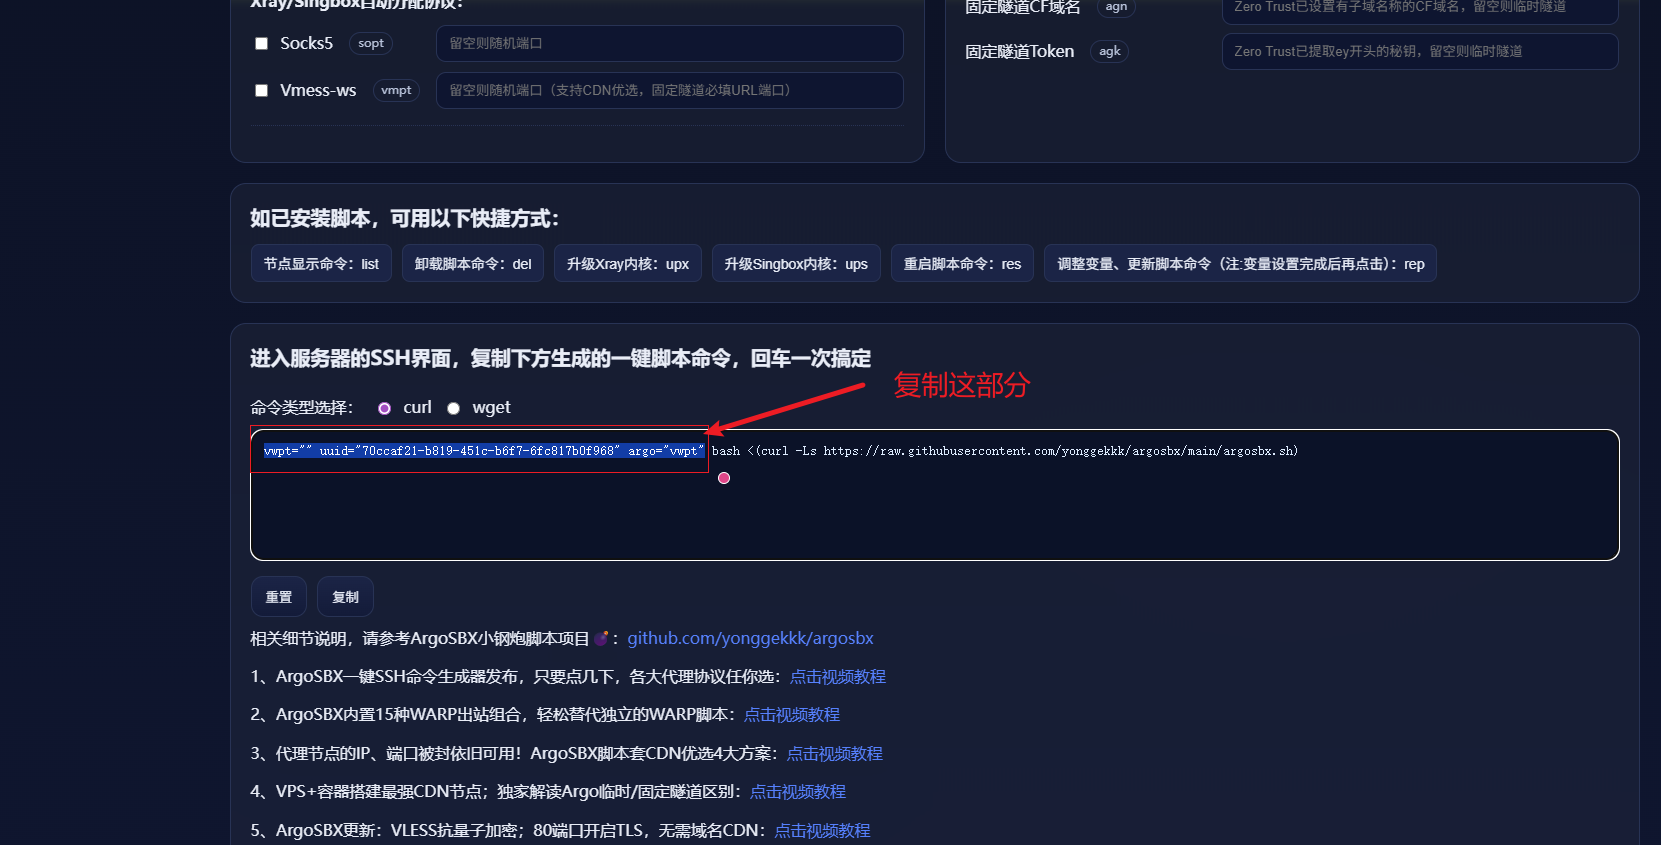This screenshot has width=1661, height=845.
Task: Select the curl command type
Action: [x=384, y=408]
